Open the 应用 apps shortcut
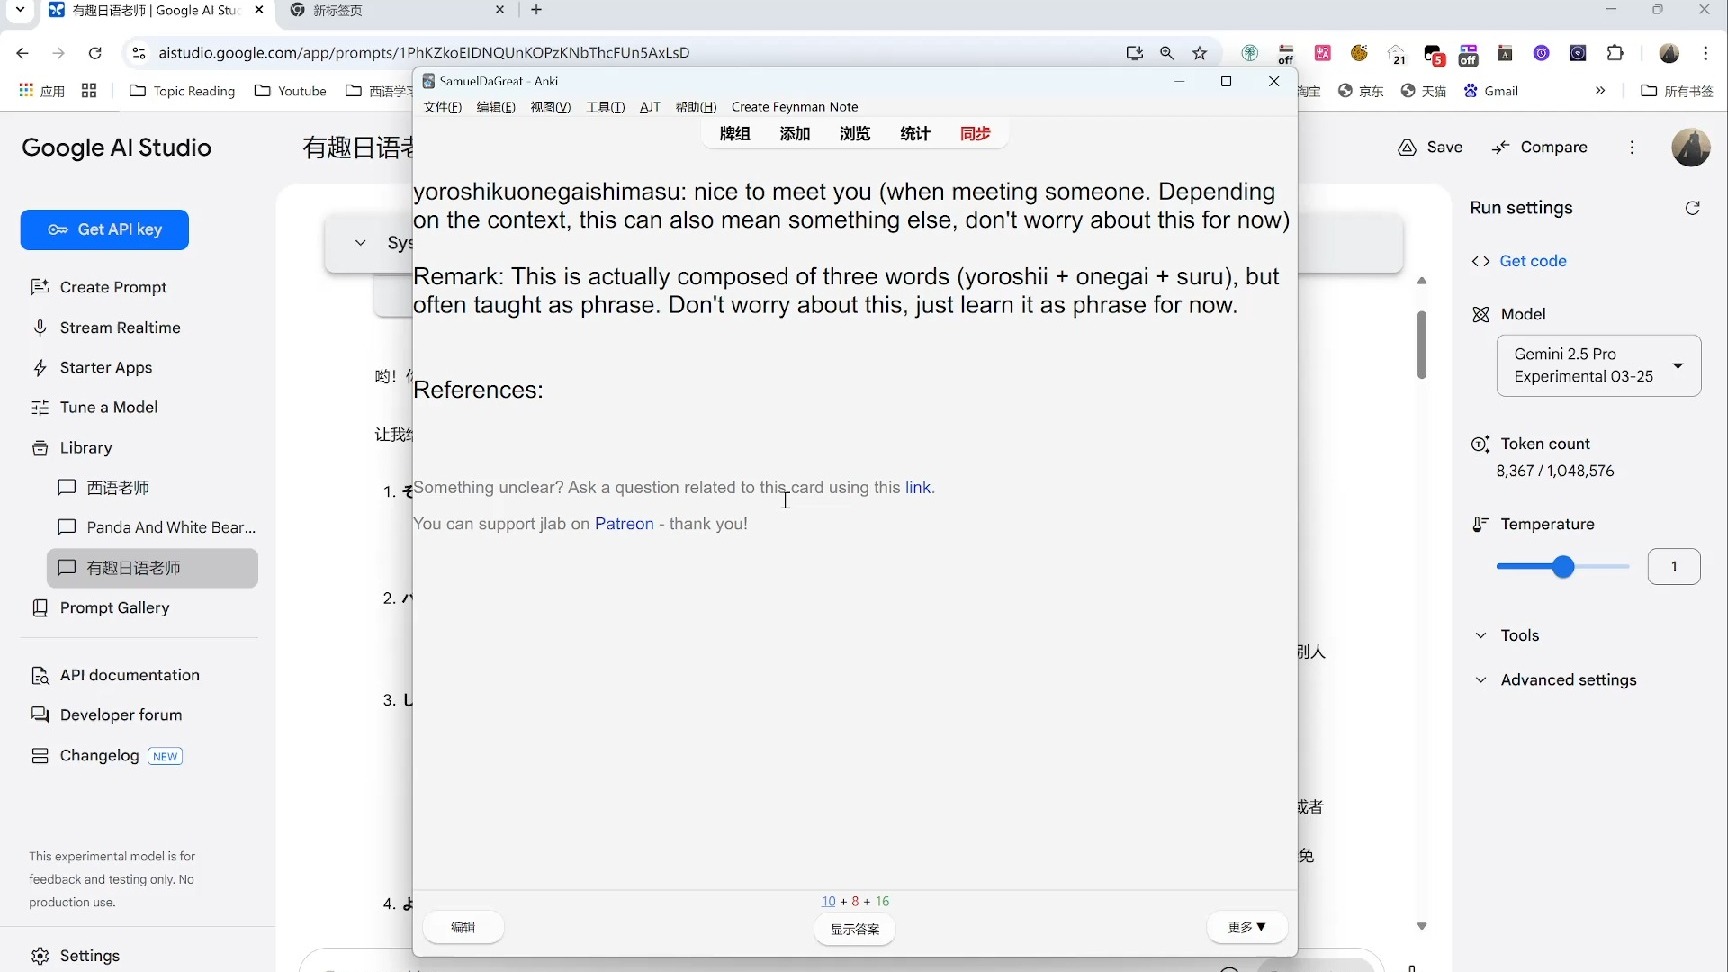1728x972 pixels. 42,91
